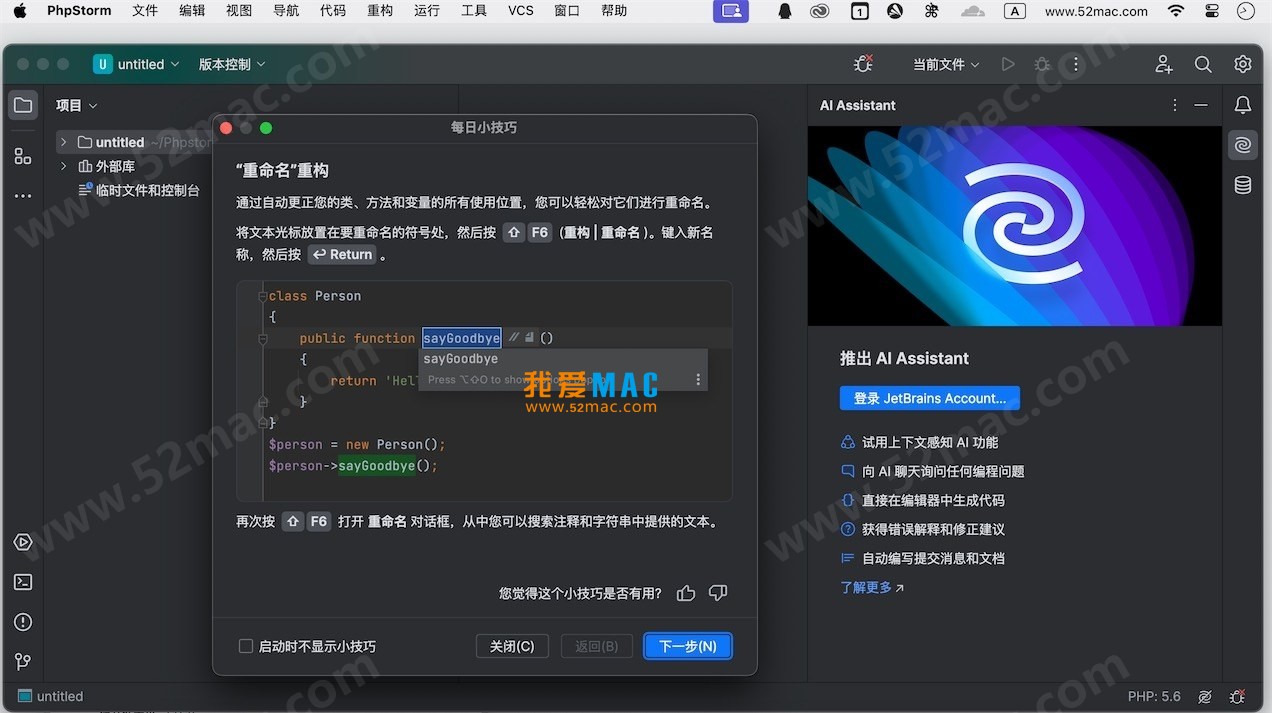Open the 运行 menu

coord(427,11)
